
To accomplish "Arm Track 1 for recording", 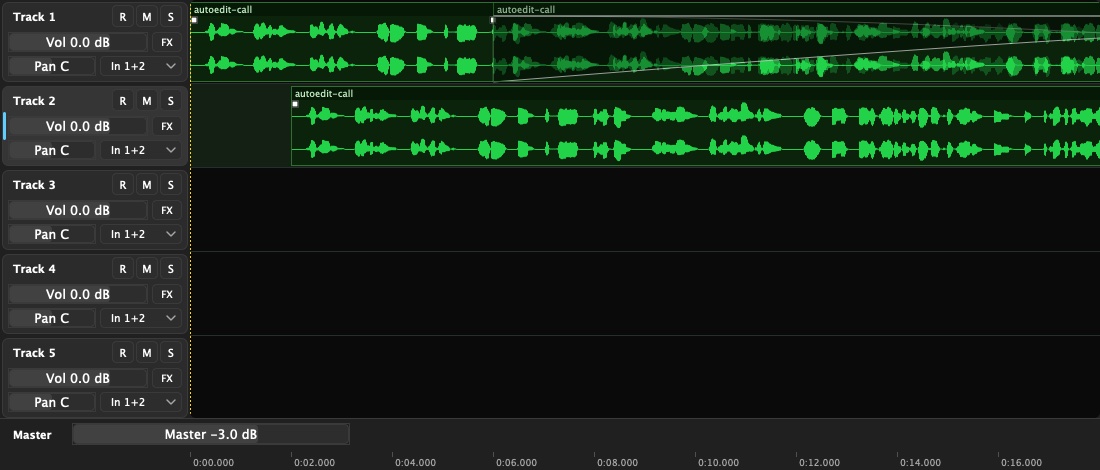I will (x=123, y=17).
